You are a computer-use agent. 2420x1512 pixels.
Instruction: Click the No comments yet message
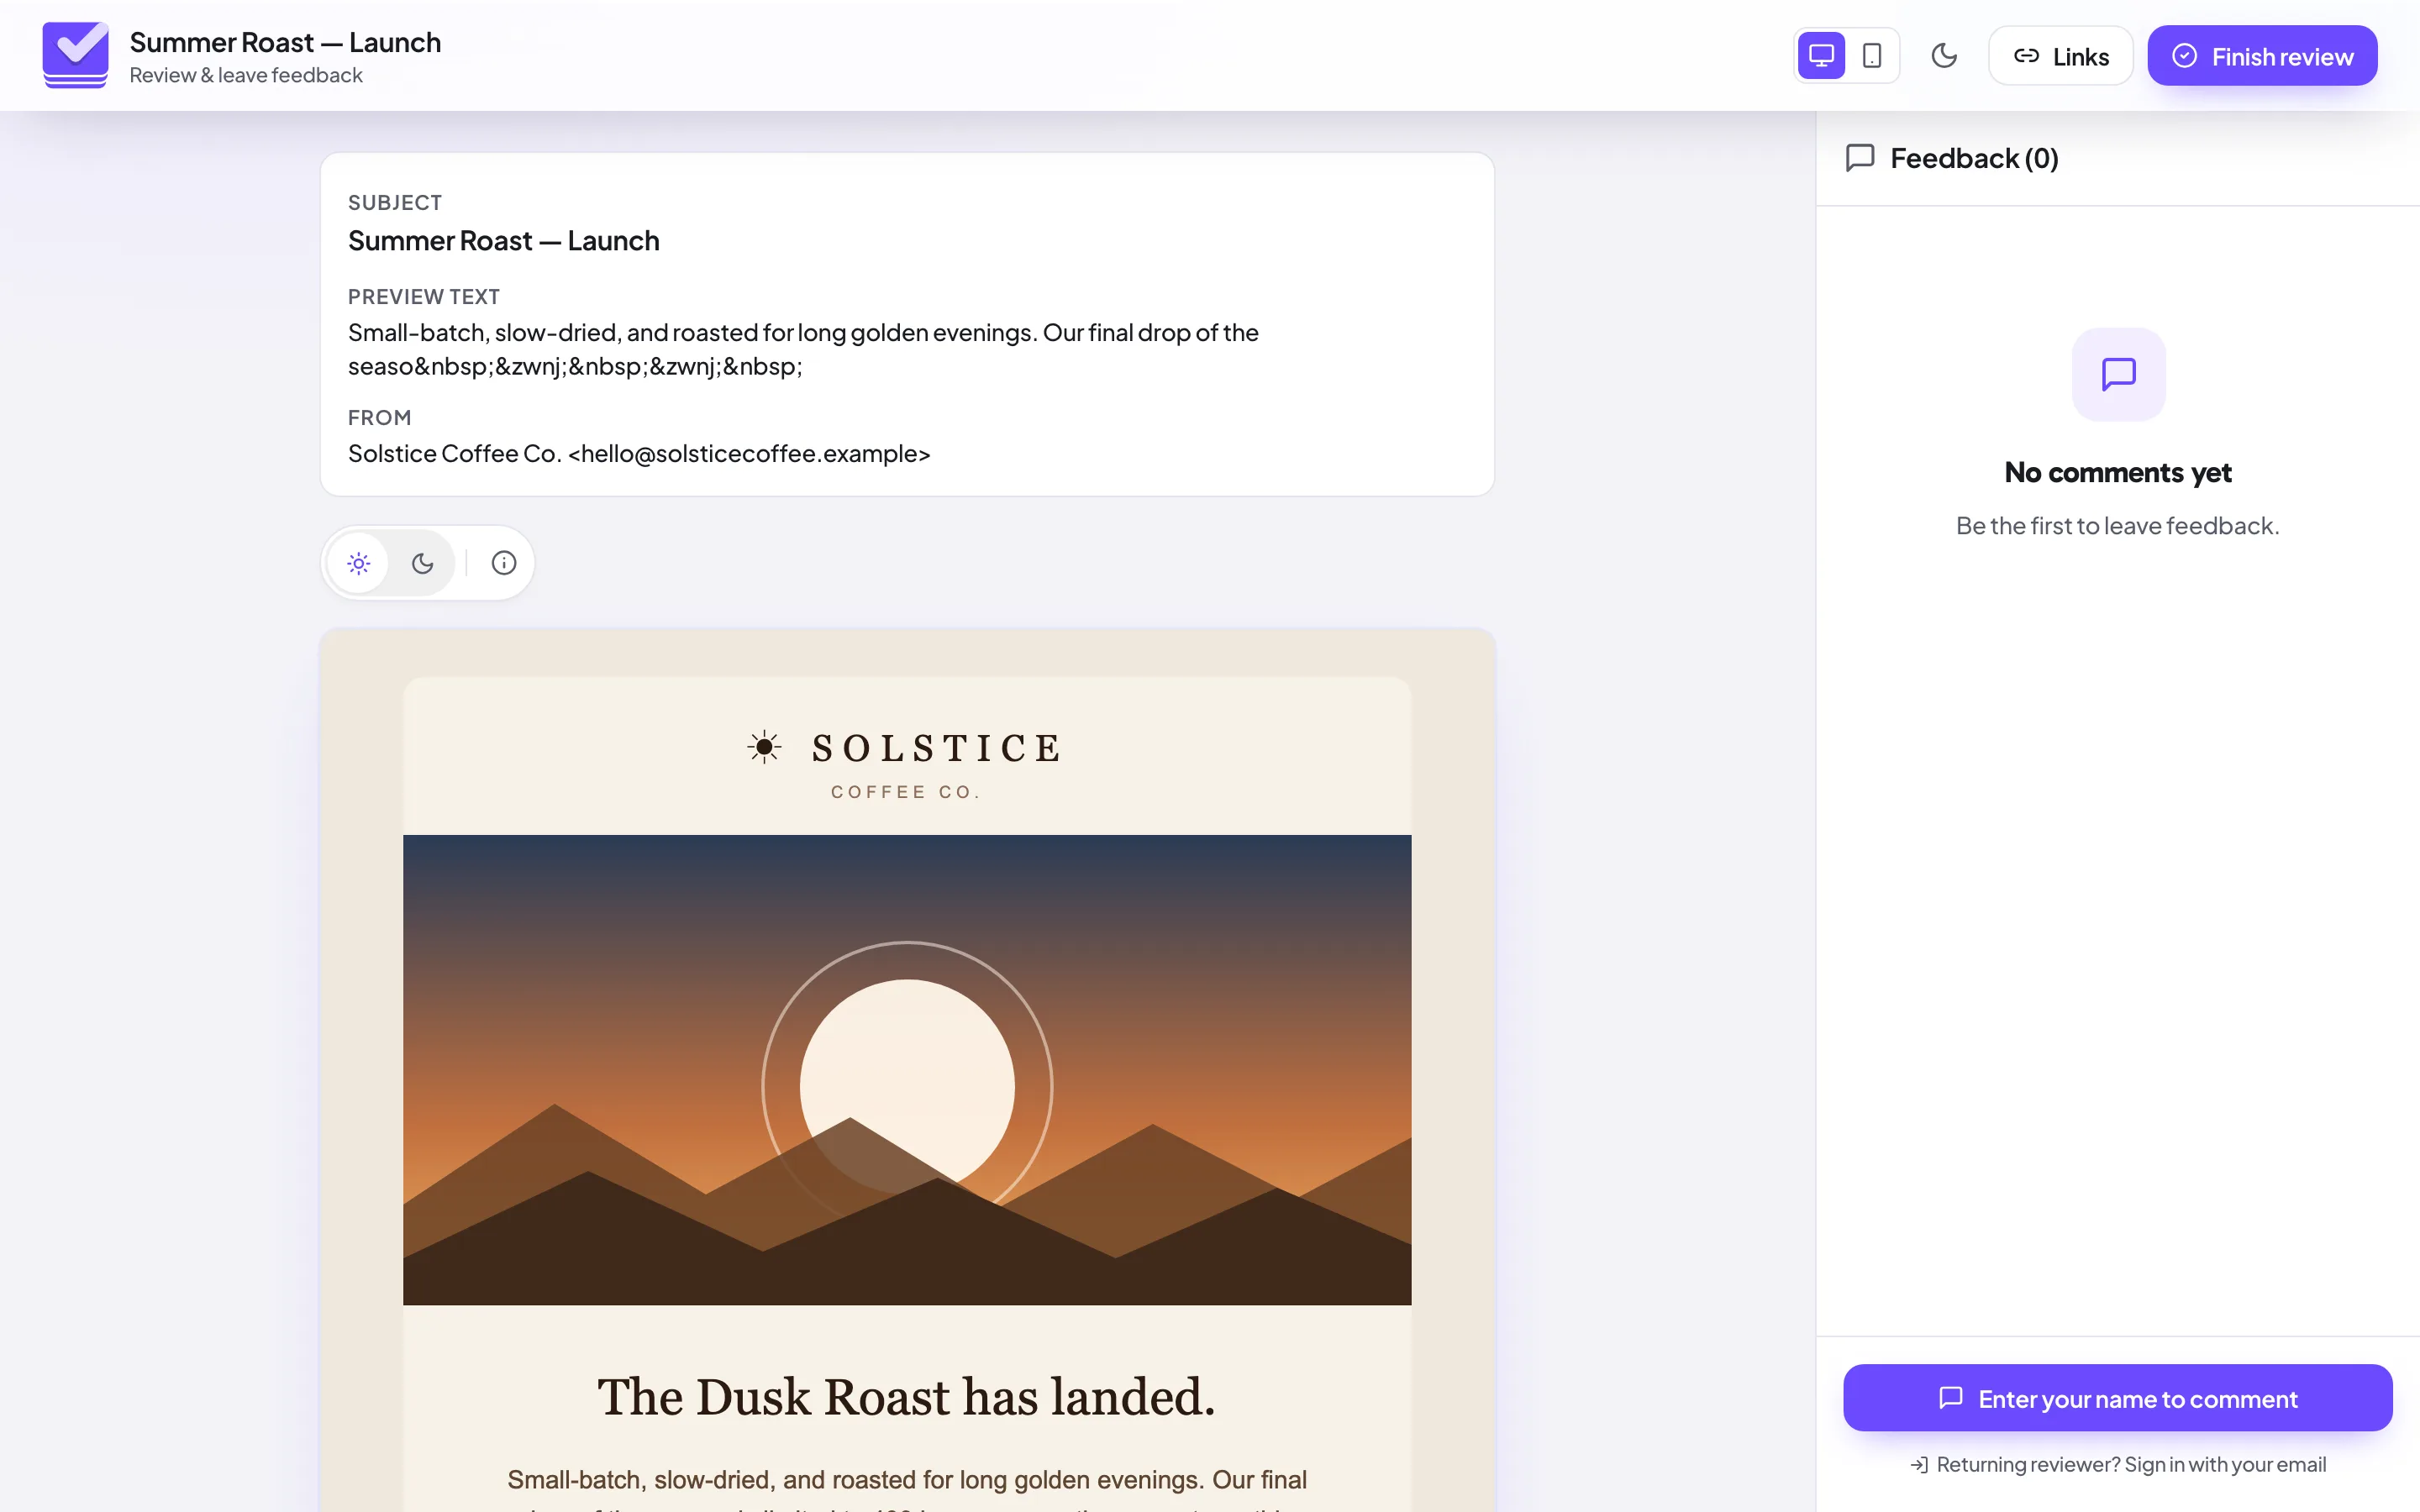pos(2117,472)
